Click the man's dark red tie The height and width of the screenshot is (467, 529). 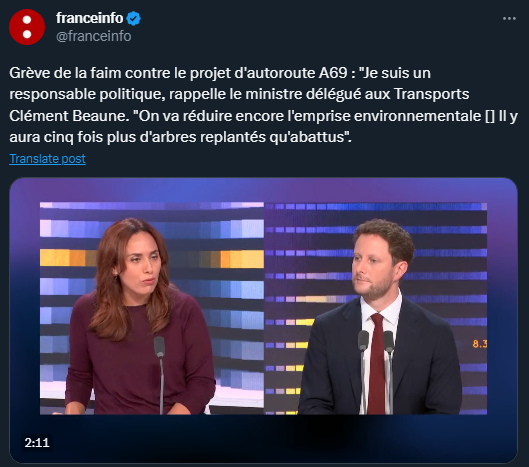tap(377, 364)
